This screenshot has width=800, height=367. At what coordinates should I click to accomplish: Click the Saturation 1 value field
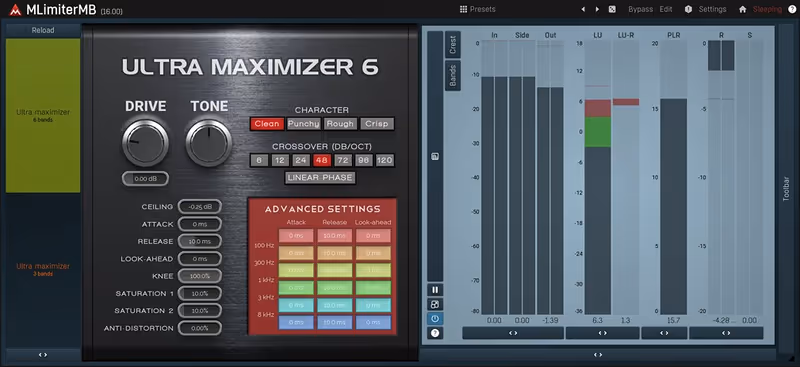point(199,293)
